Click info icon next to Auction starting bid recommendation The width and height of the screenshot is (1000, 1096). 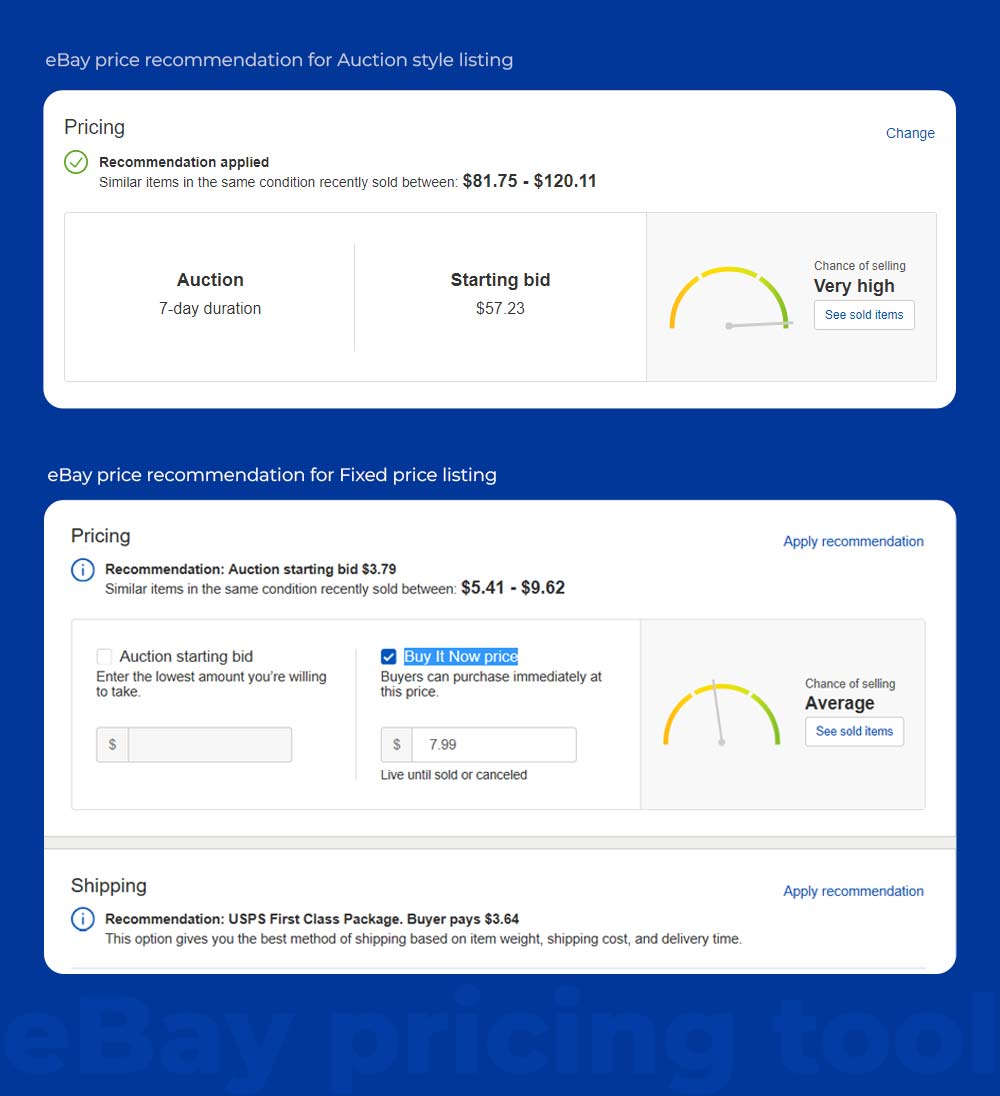(x=82, y=570)
